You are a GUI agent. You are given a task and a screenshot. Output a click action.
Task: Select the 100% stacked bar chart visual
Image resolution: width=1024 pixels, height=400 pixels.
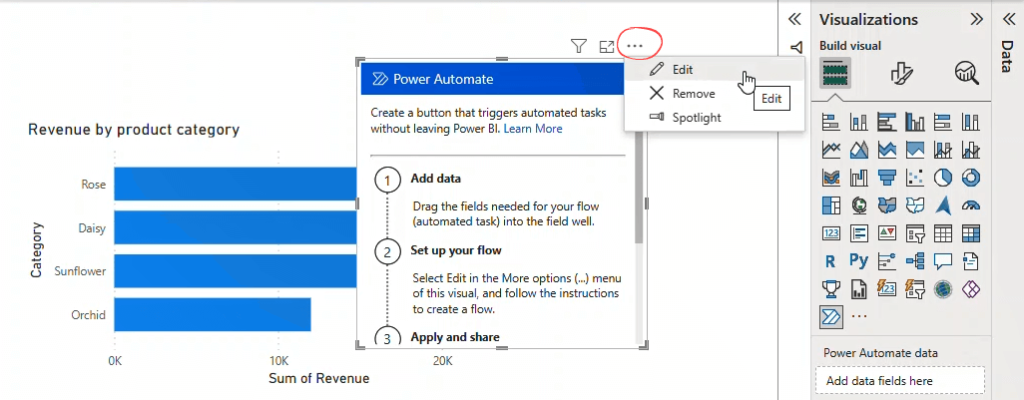click(944, 122)
